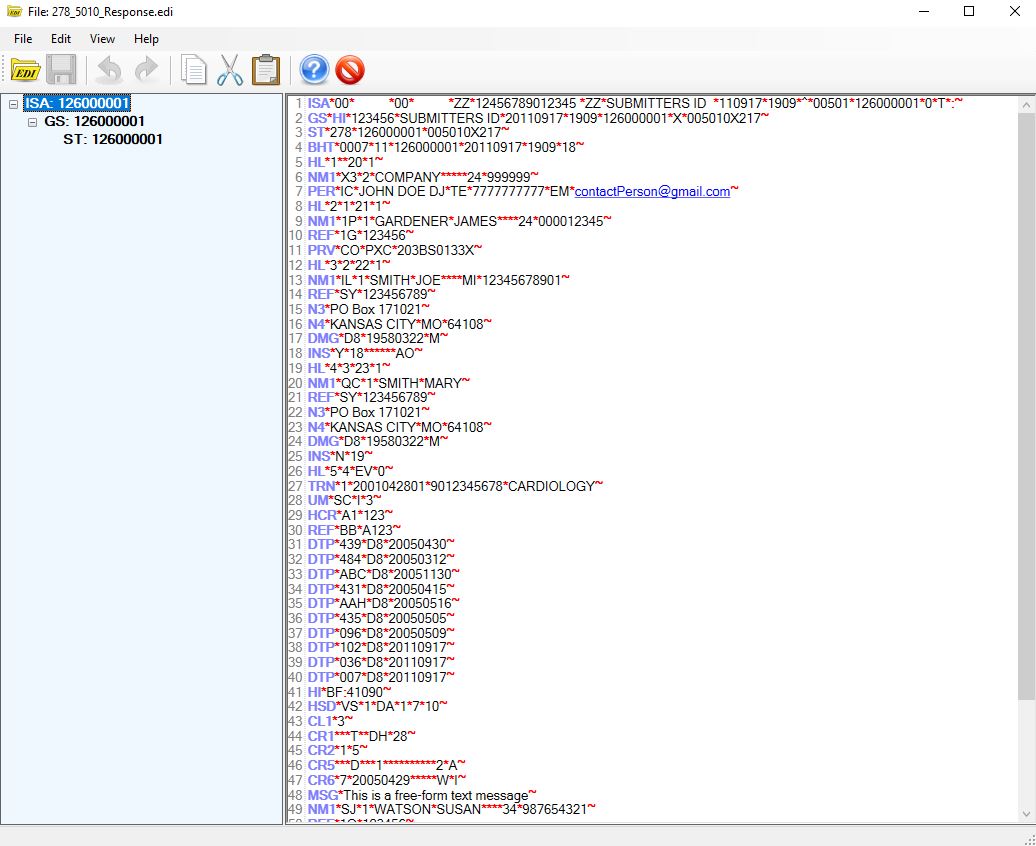Viewport: 1036px width, 846px height.
Task: Click the Undo arrow icon
Action: coord(109,70)
